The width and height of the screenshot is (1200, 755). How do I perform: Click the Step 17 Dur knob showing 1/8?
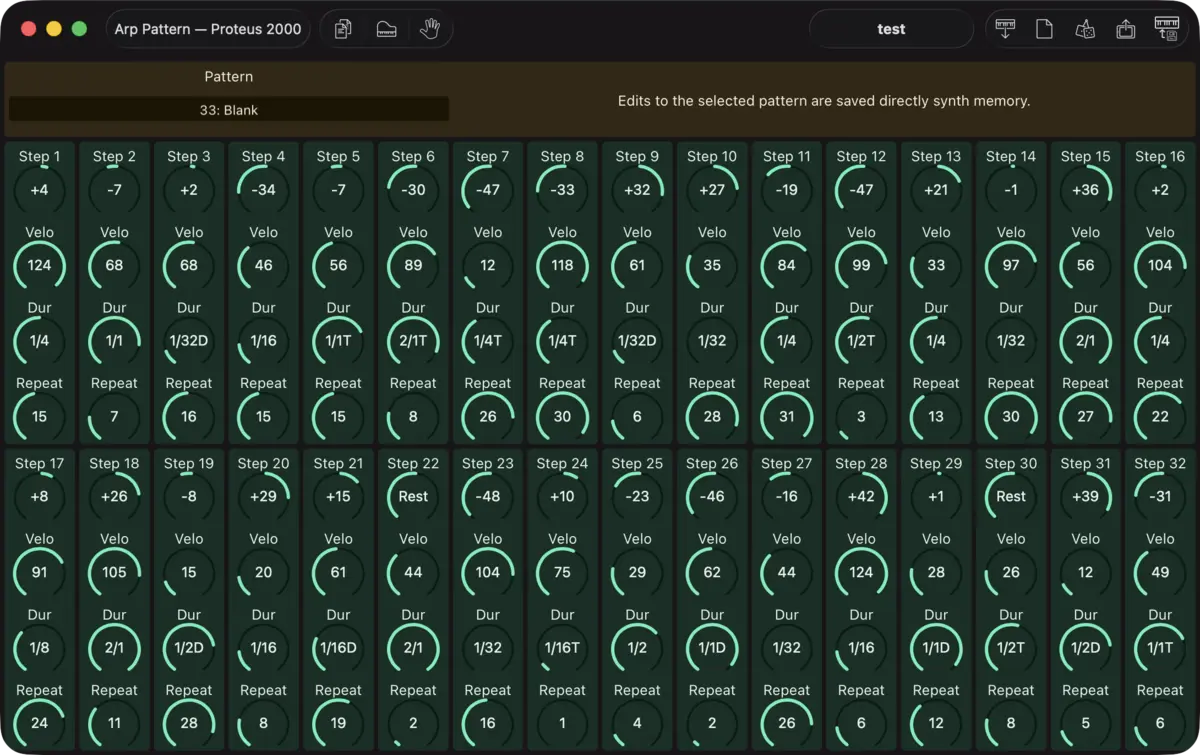[39, 648]
